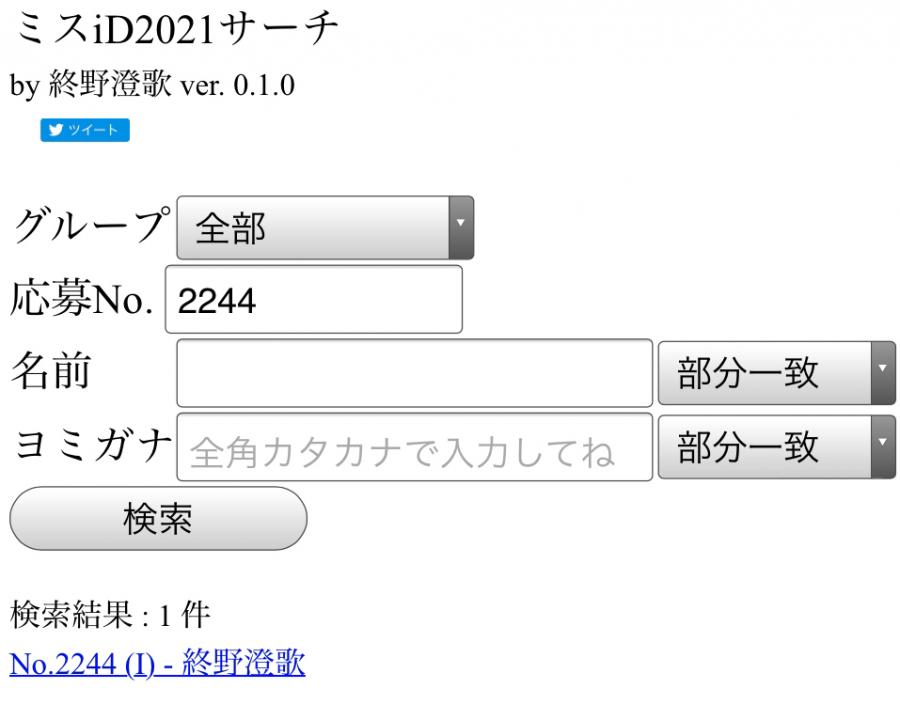Viewport: 900px width, 720px height.
Task: Click the by 終野澄歌 ver. 0.1.0 byline
Action: coord(152,86)
